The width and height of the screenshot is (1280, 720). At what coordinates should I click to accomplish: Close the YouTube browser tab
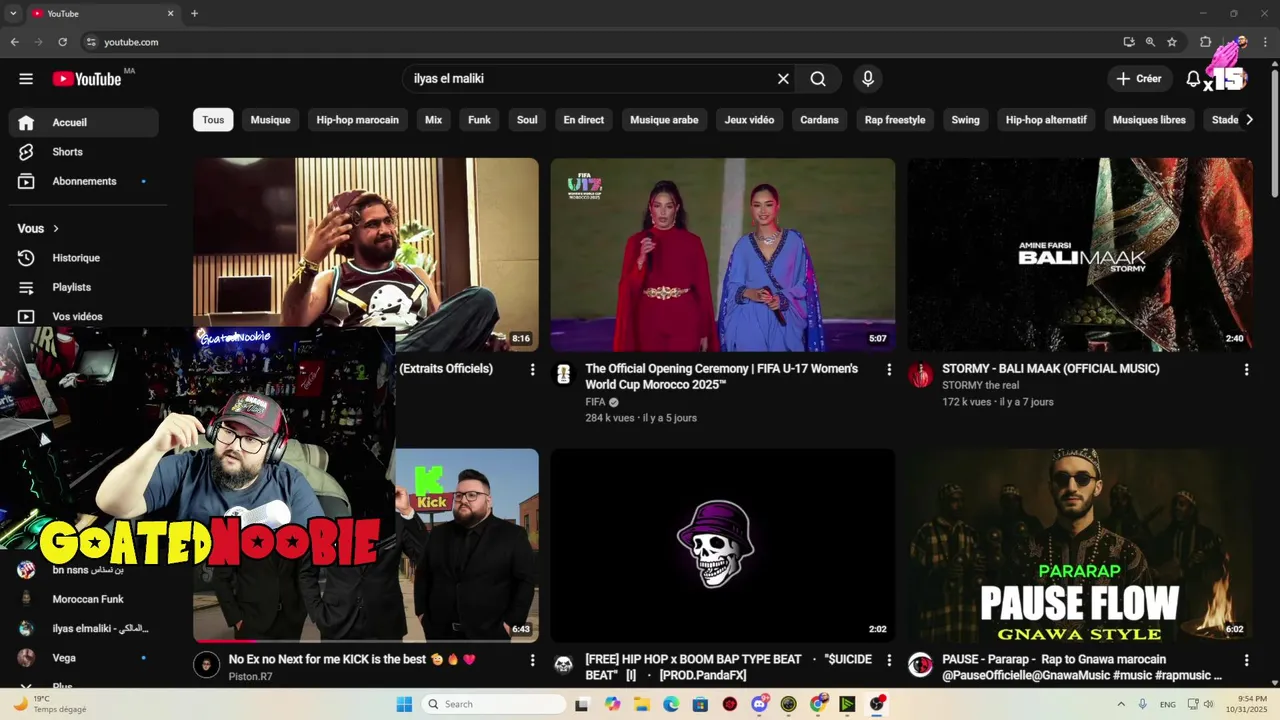170,13
